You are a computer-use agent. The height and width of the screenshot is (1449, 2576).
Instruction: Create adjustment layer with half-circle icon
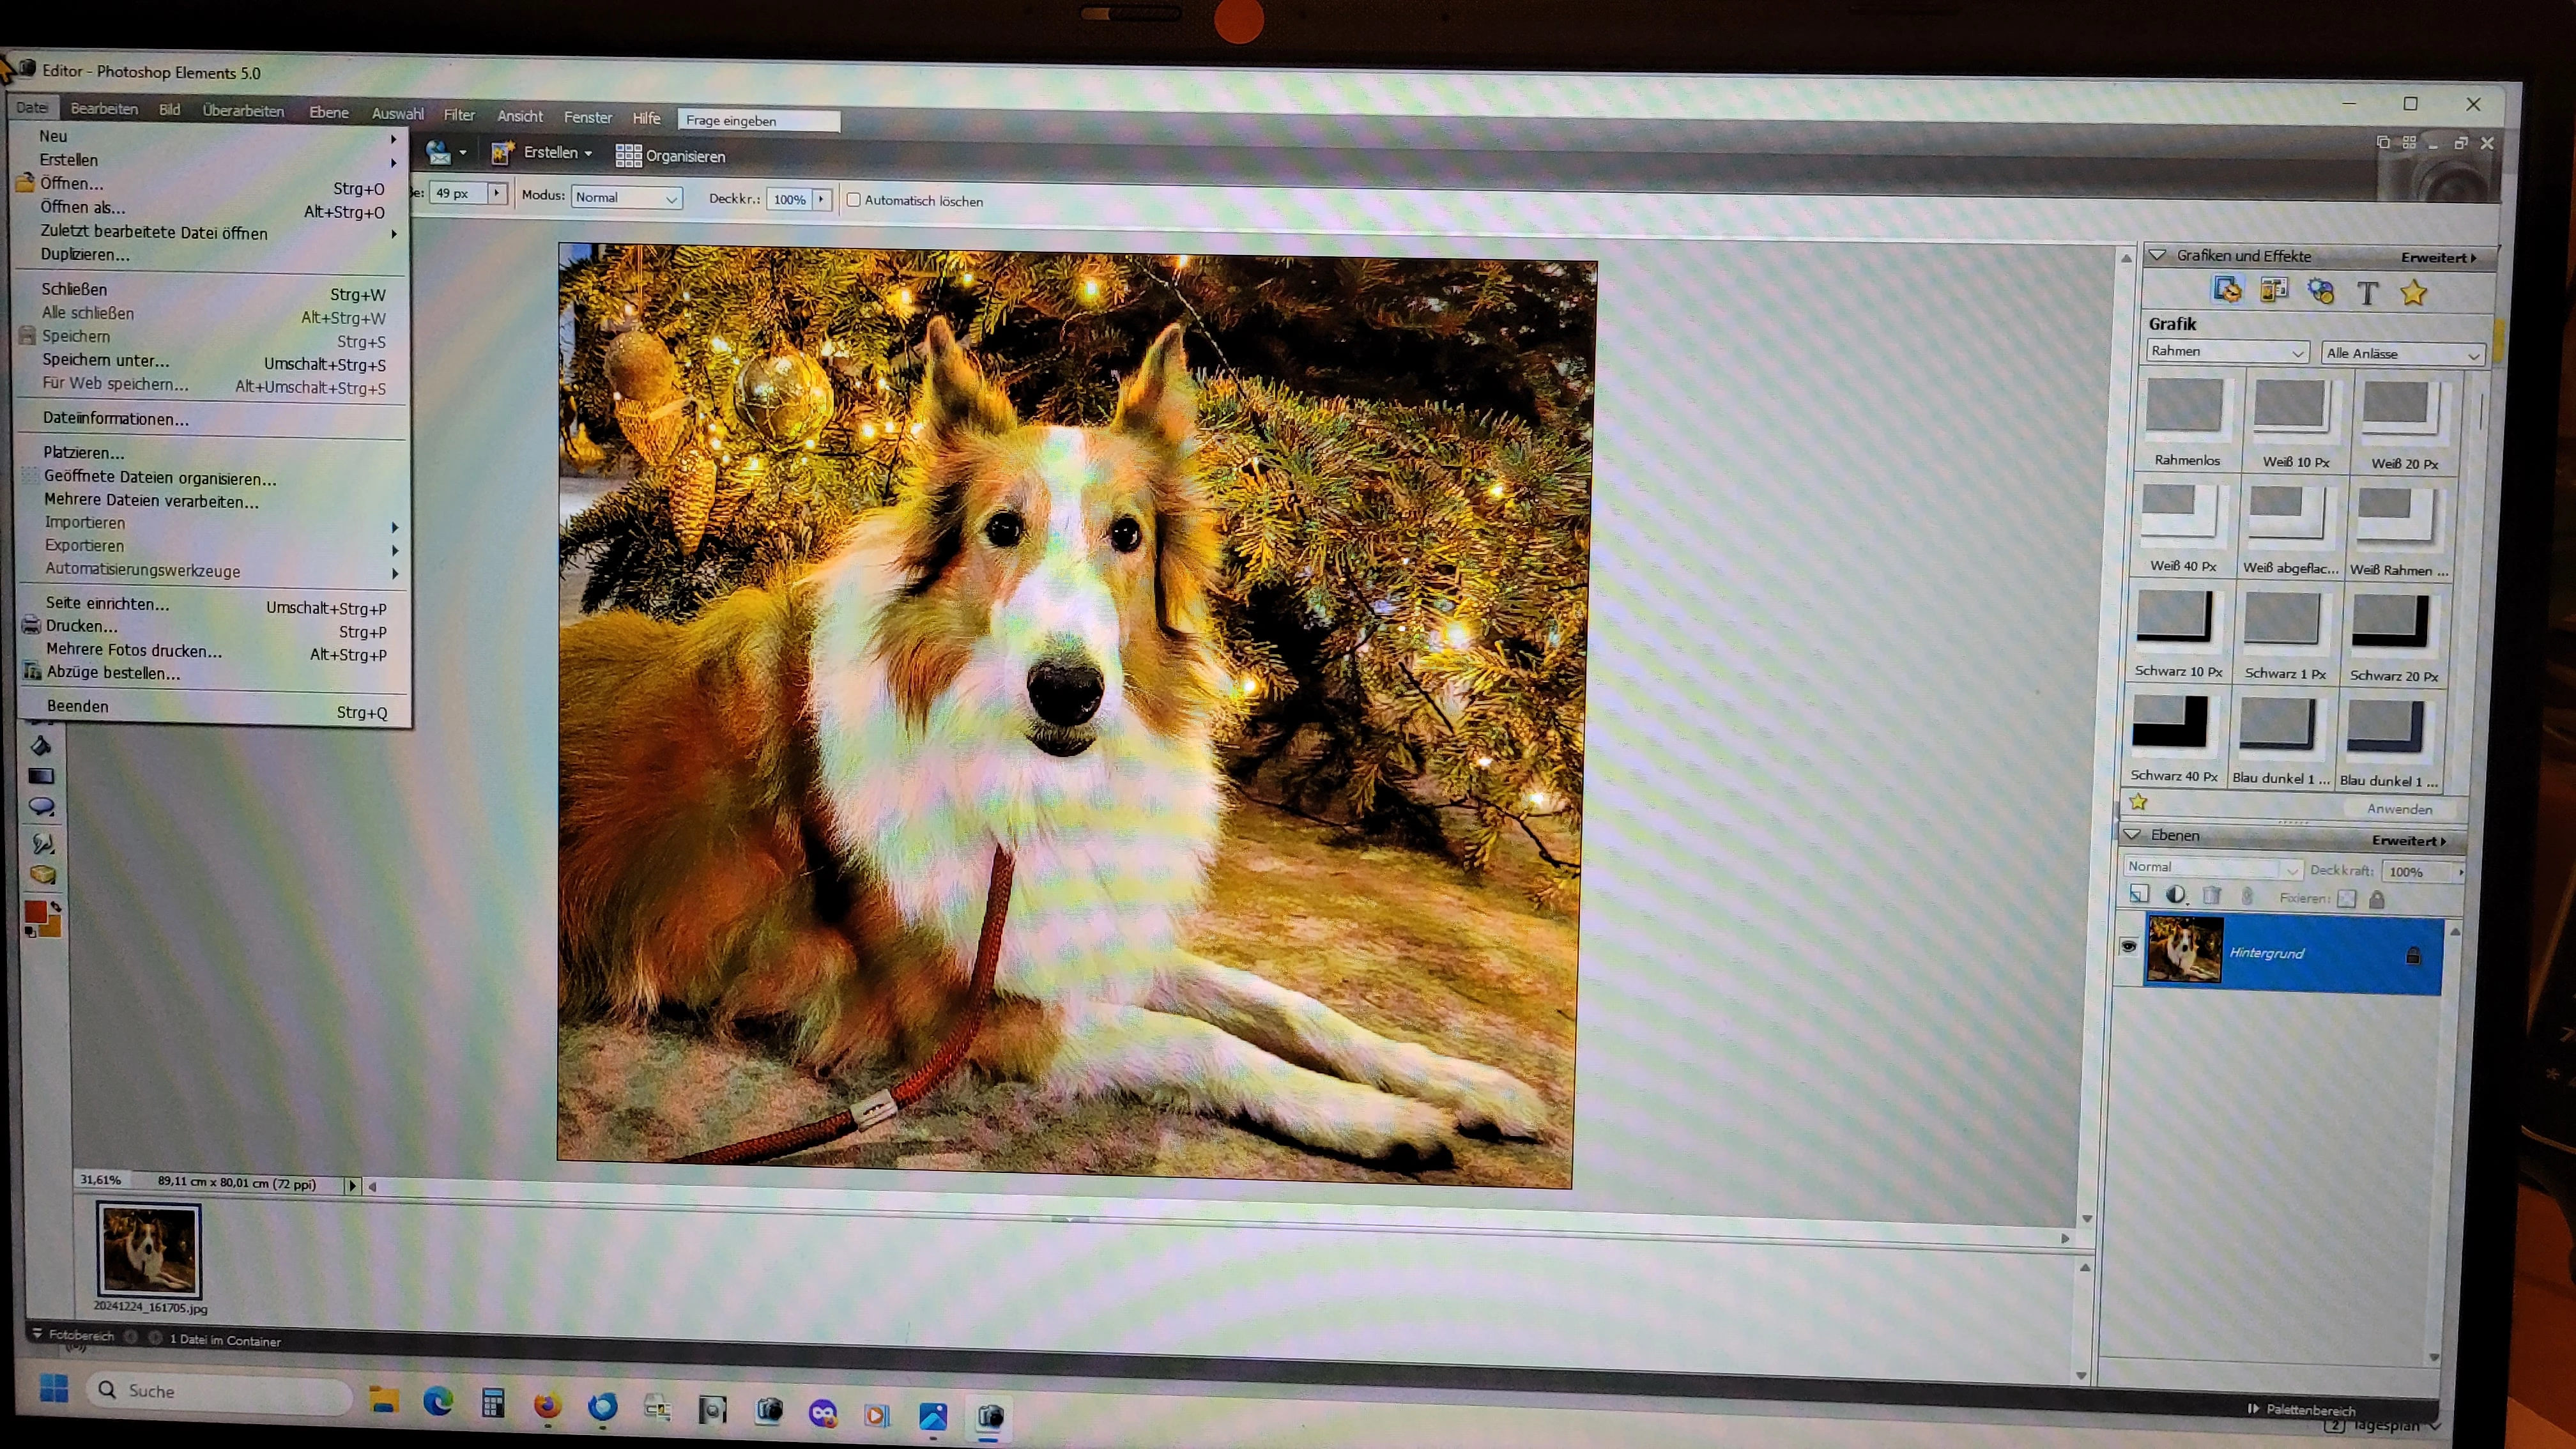coord(2175,895)
